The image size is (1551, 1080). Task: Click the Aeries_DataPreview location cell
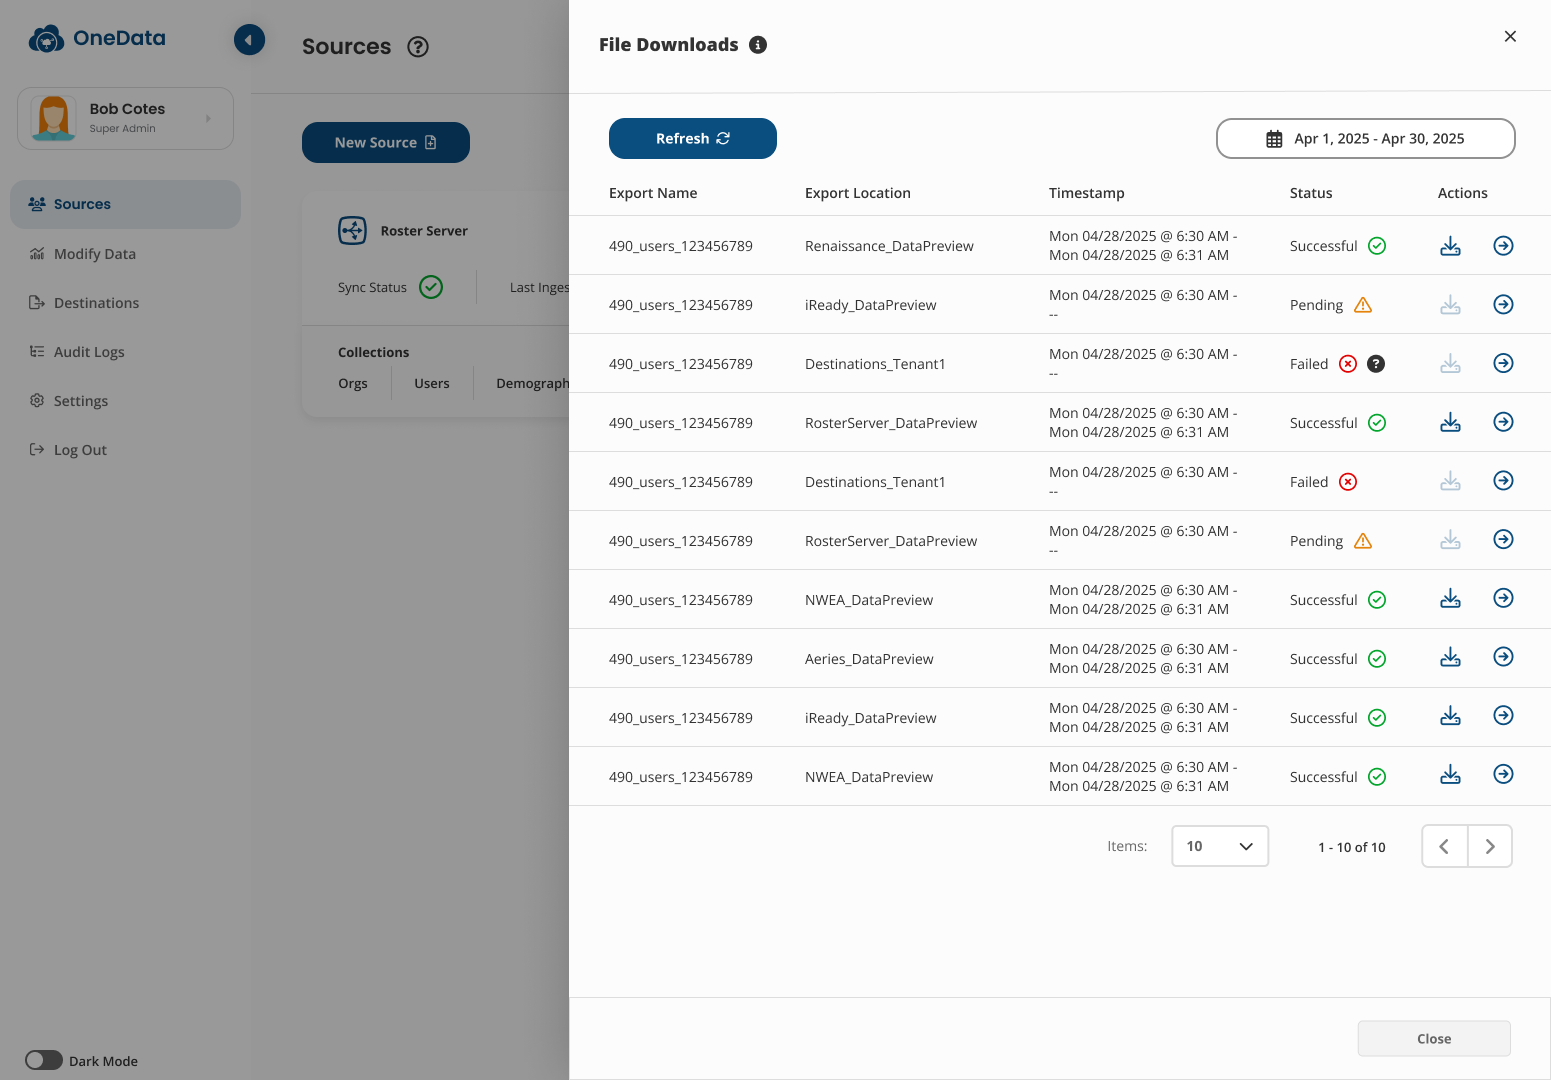click(869, 659)
